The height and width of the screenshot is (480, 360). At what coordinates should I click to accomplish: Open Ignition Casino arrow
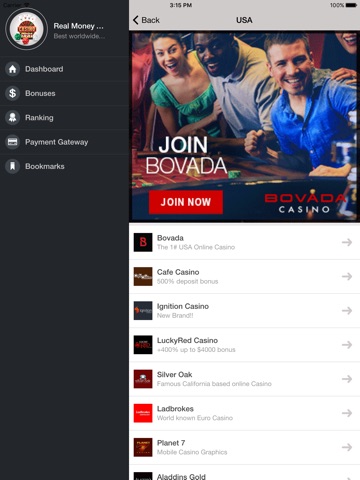[x=347, y=311]
